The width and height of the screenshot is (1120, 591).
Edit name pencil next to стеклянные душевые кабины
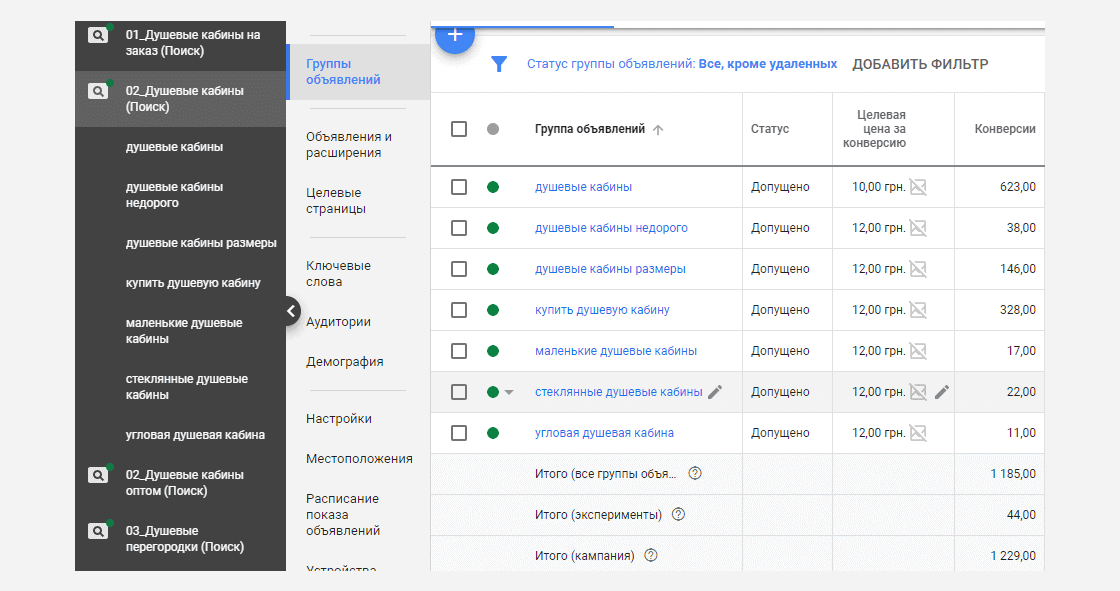715,392
